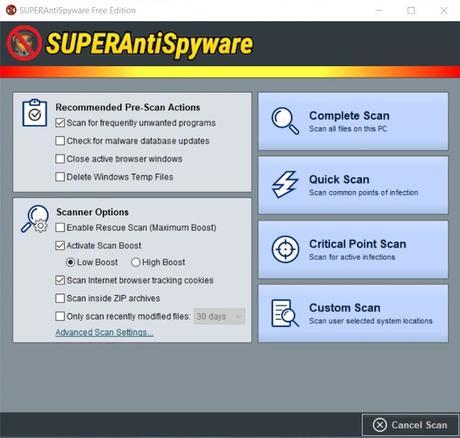Open the 30 days dropdown
460x438 pixels.
pyautogui.click(x=219, y=316)
